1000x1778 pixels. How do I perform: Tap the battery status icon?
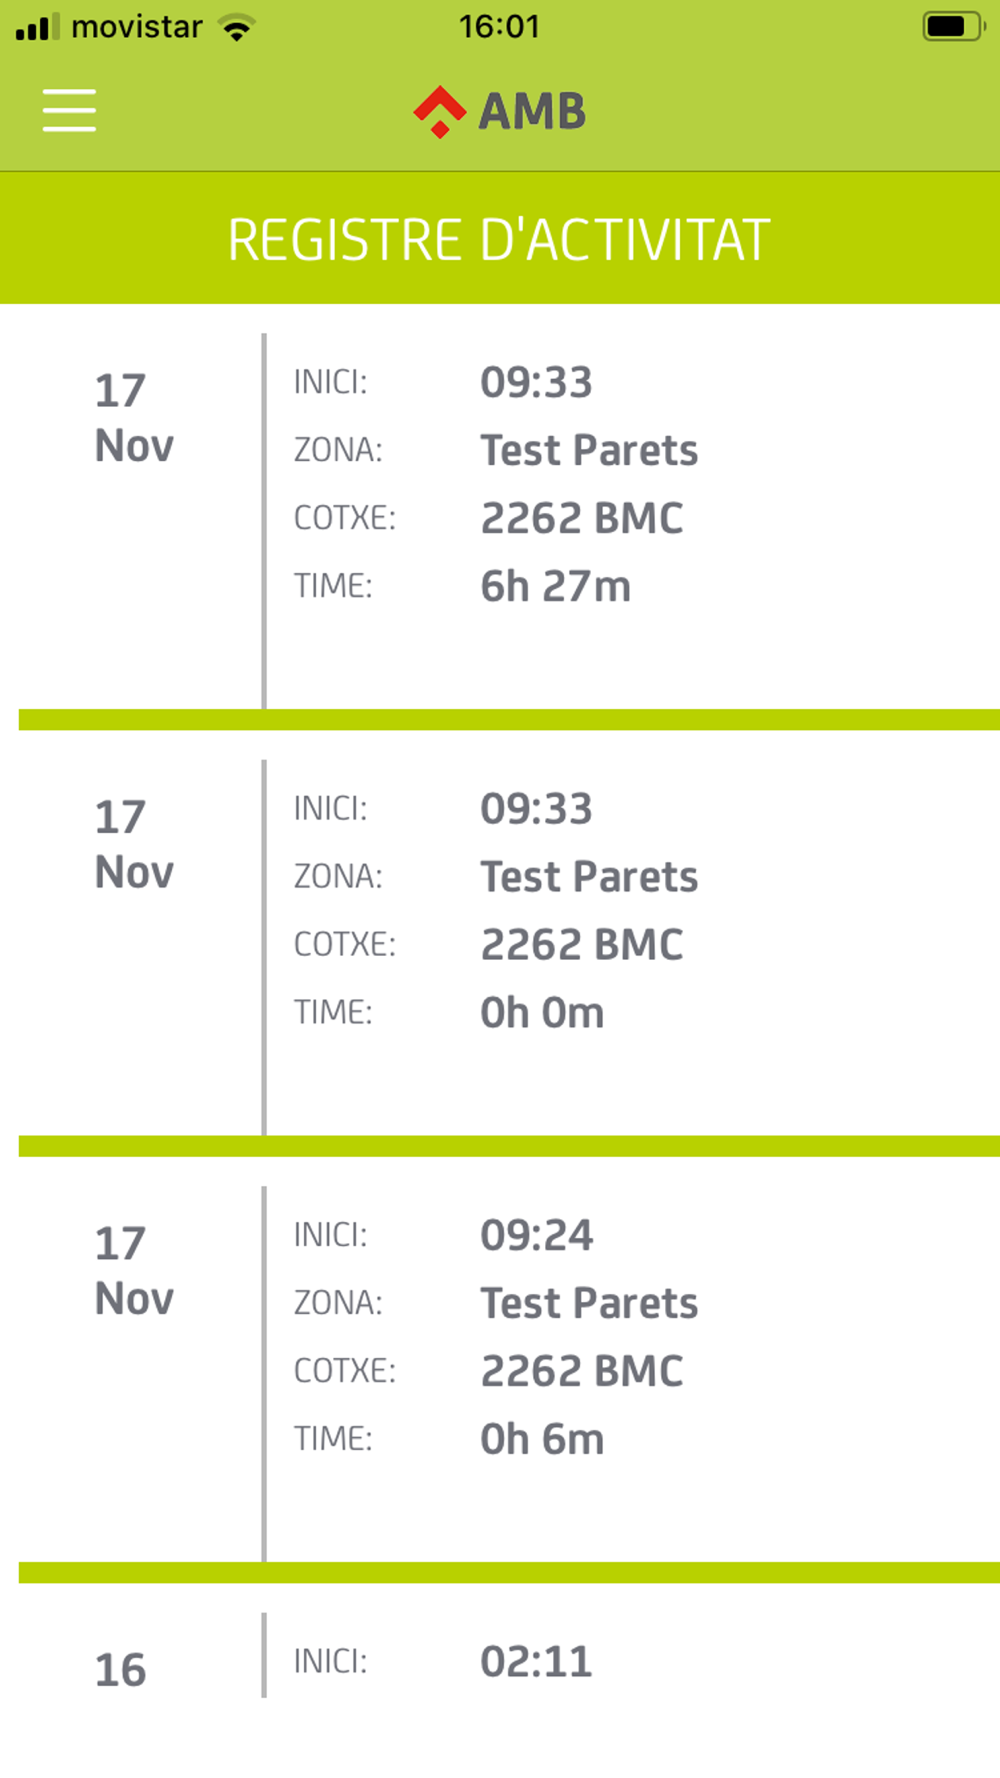[954, 26]
